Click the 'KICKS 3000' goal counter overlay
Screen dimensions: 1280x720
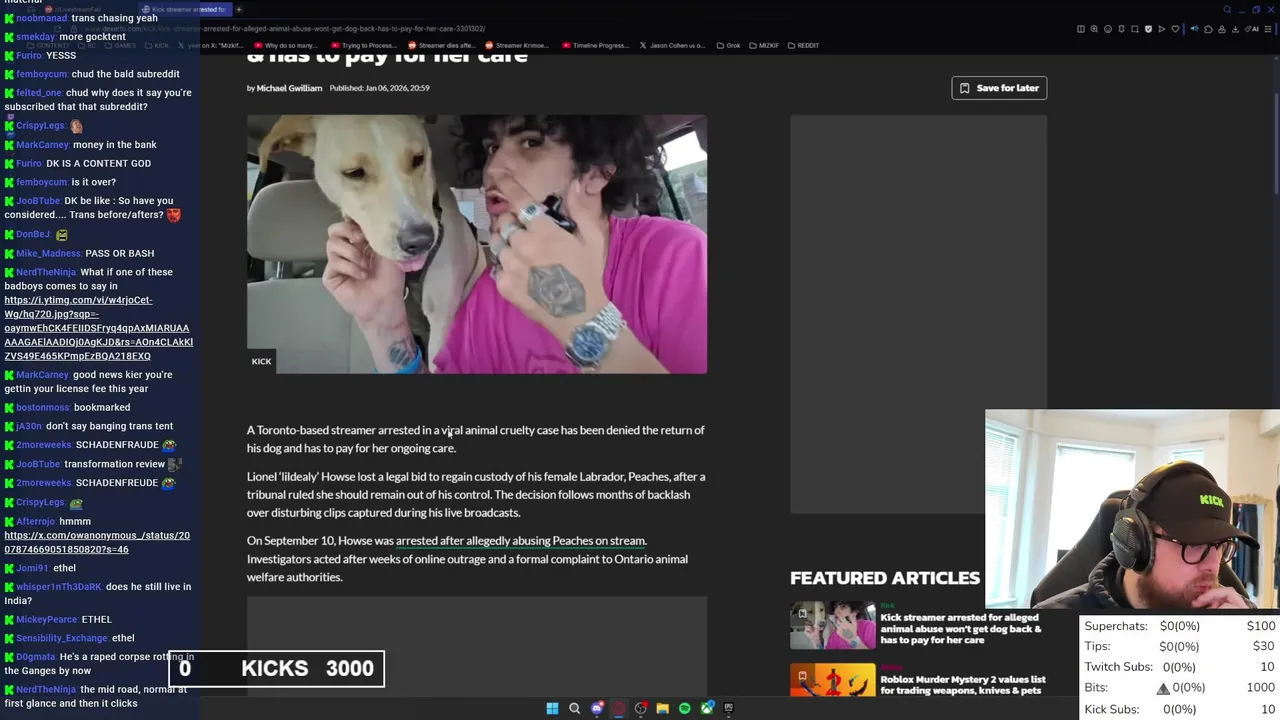click(x=276, y=669)
